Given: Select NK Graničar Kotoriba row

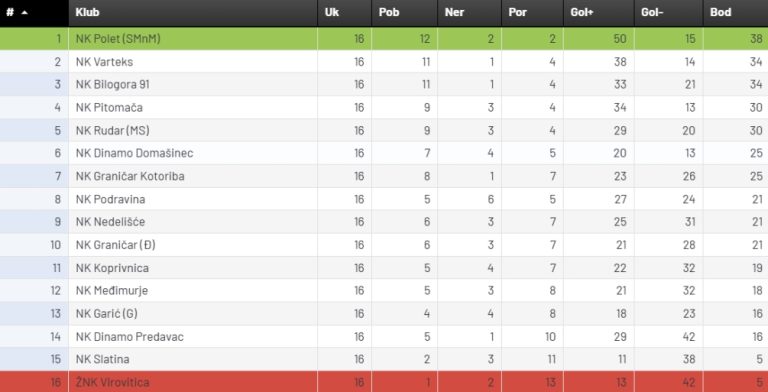Looking at the screenshot, I should coord(384,176).
